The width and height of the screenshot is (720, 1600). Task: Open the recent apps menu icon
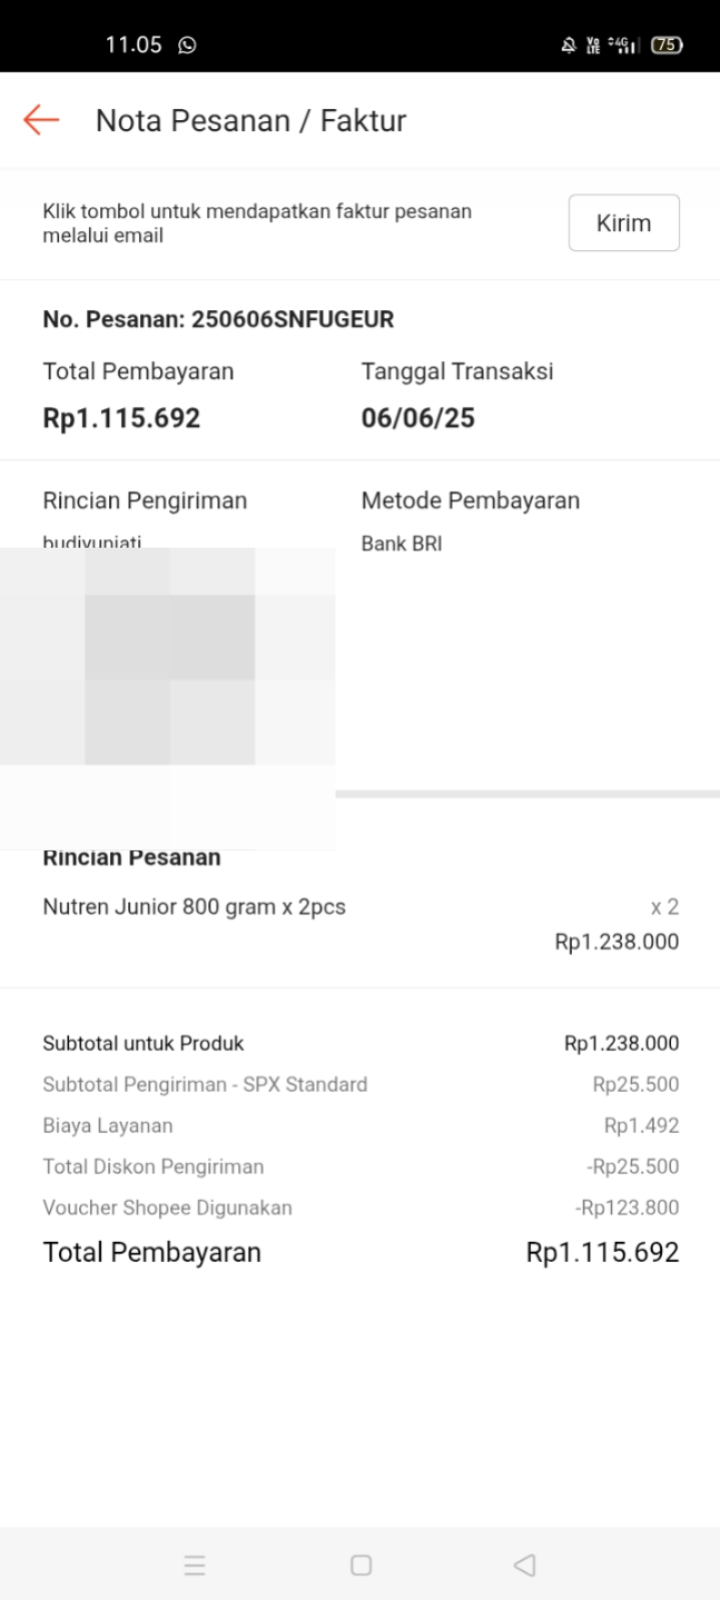(195, 1565)
